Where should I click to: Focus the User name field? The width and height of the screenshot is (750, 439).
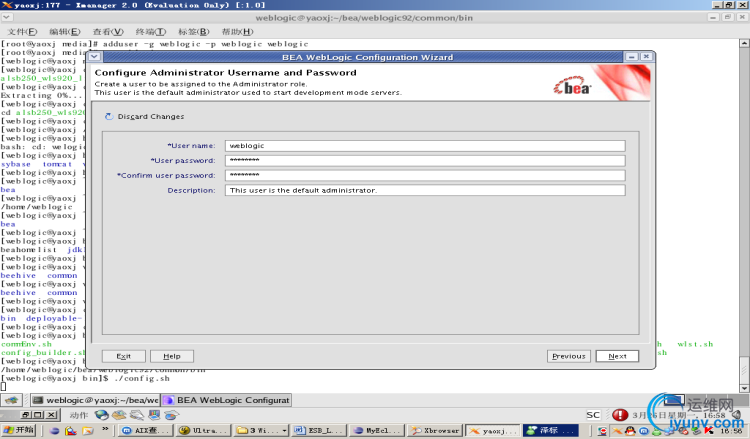click(x=425, y=146)
